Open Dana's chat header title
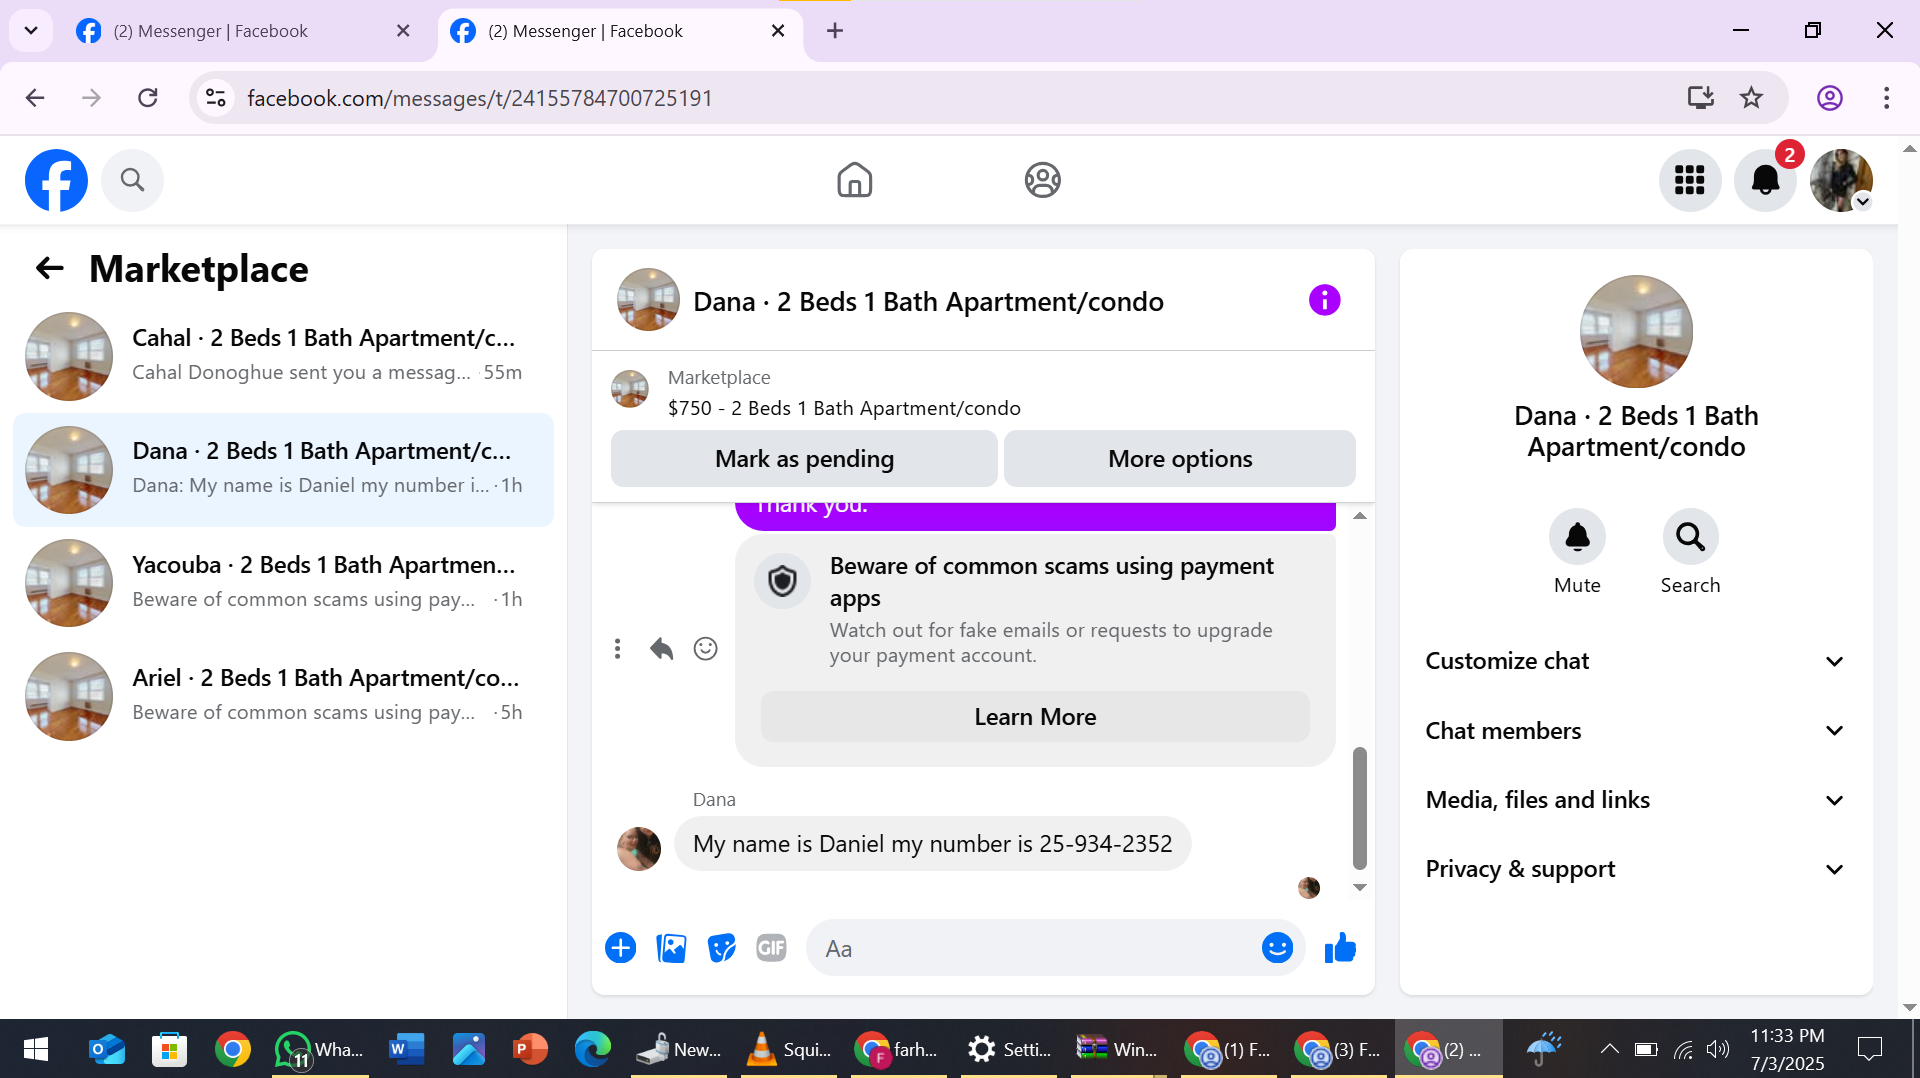1920x1078 pixels. 928,302
